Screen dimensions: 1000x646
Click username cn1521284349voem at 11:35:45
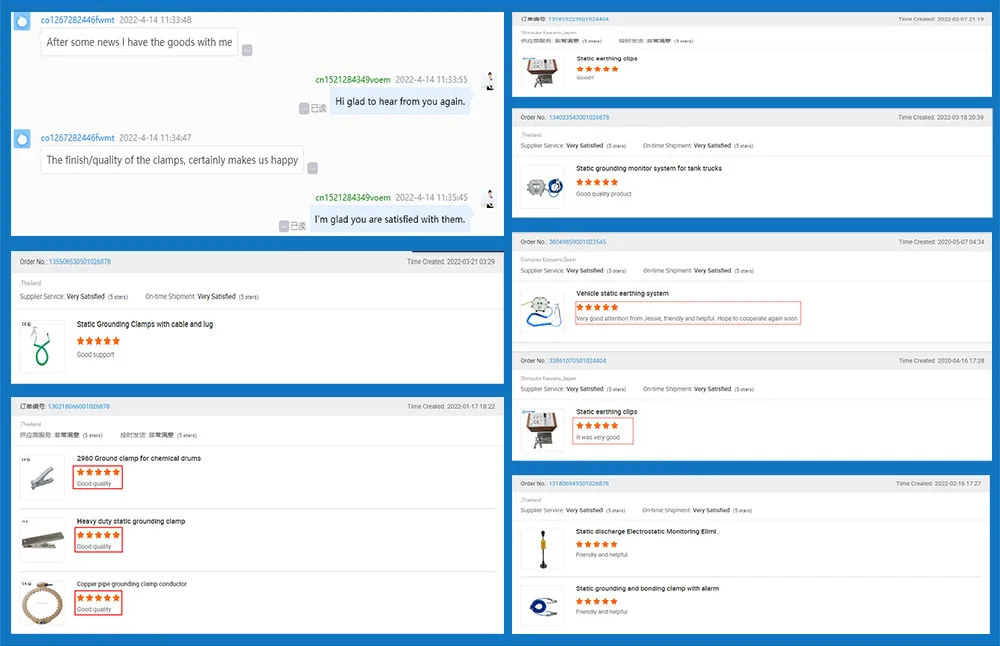point(353,197)
